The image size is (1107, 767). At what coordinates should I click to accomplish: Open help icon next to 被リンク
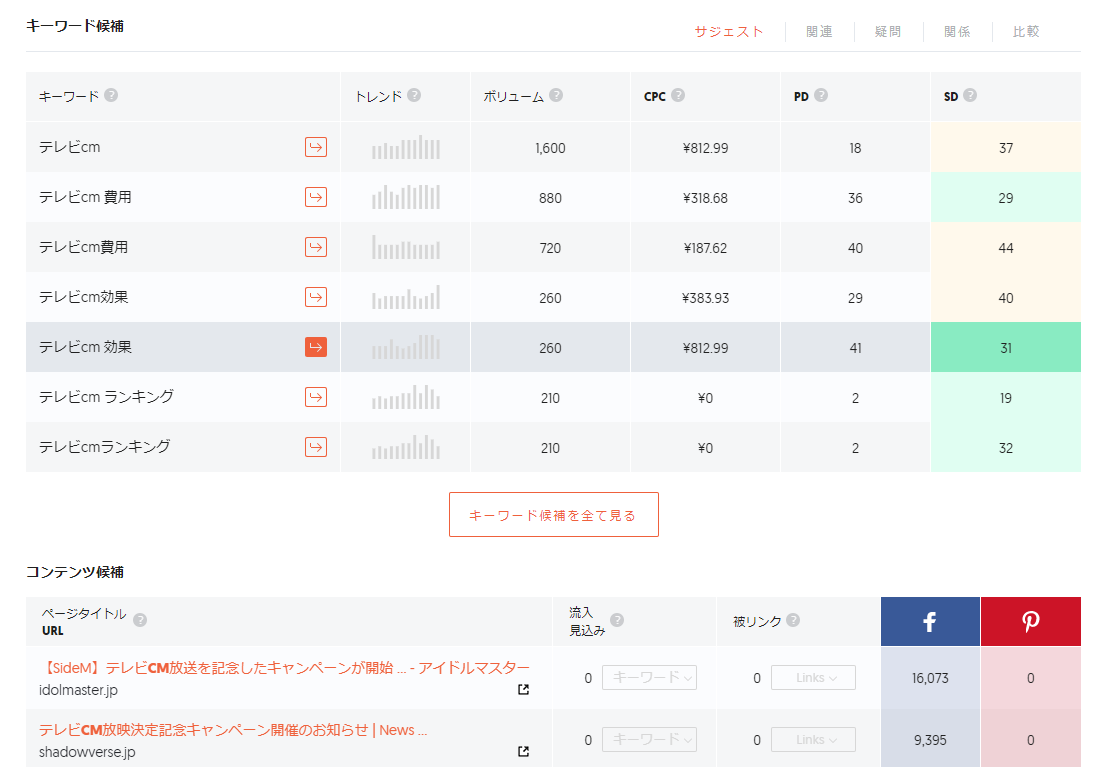793,620
